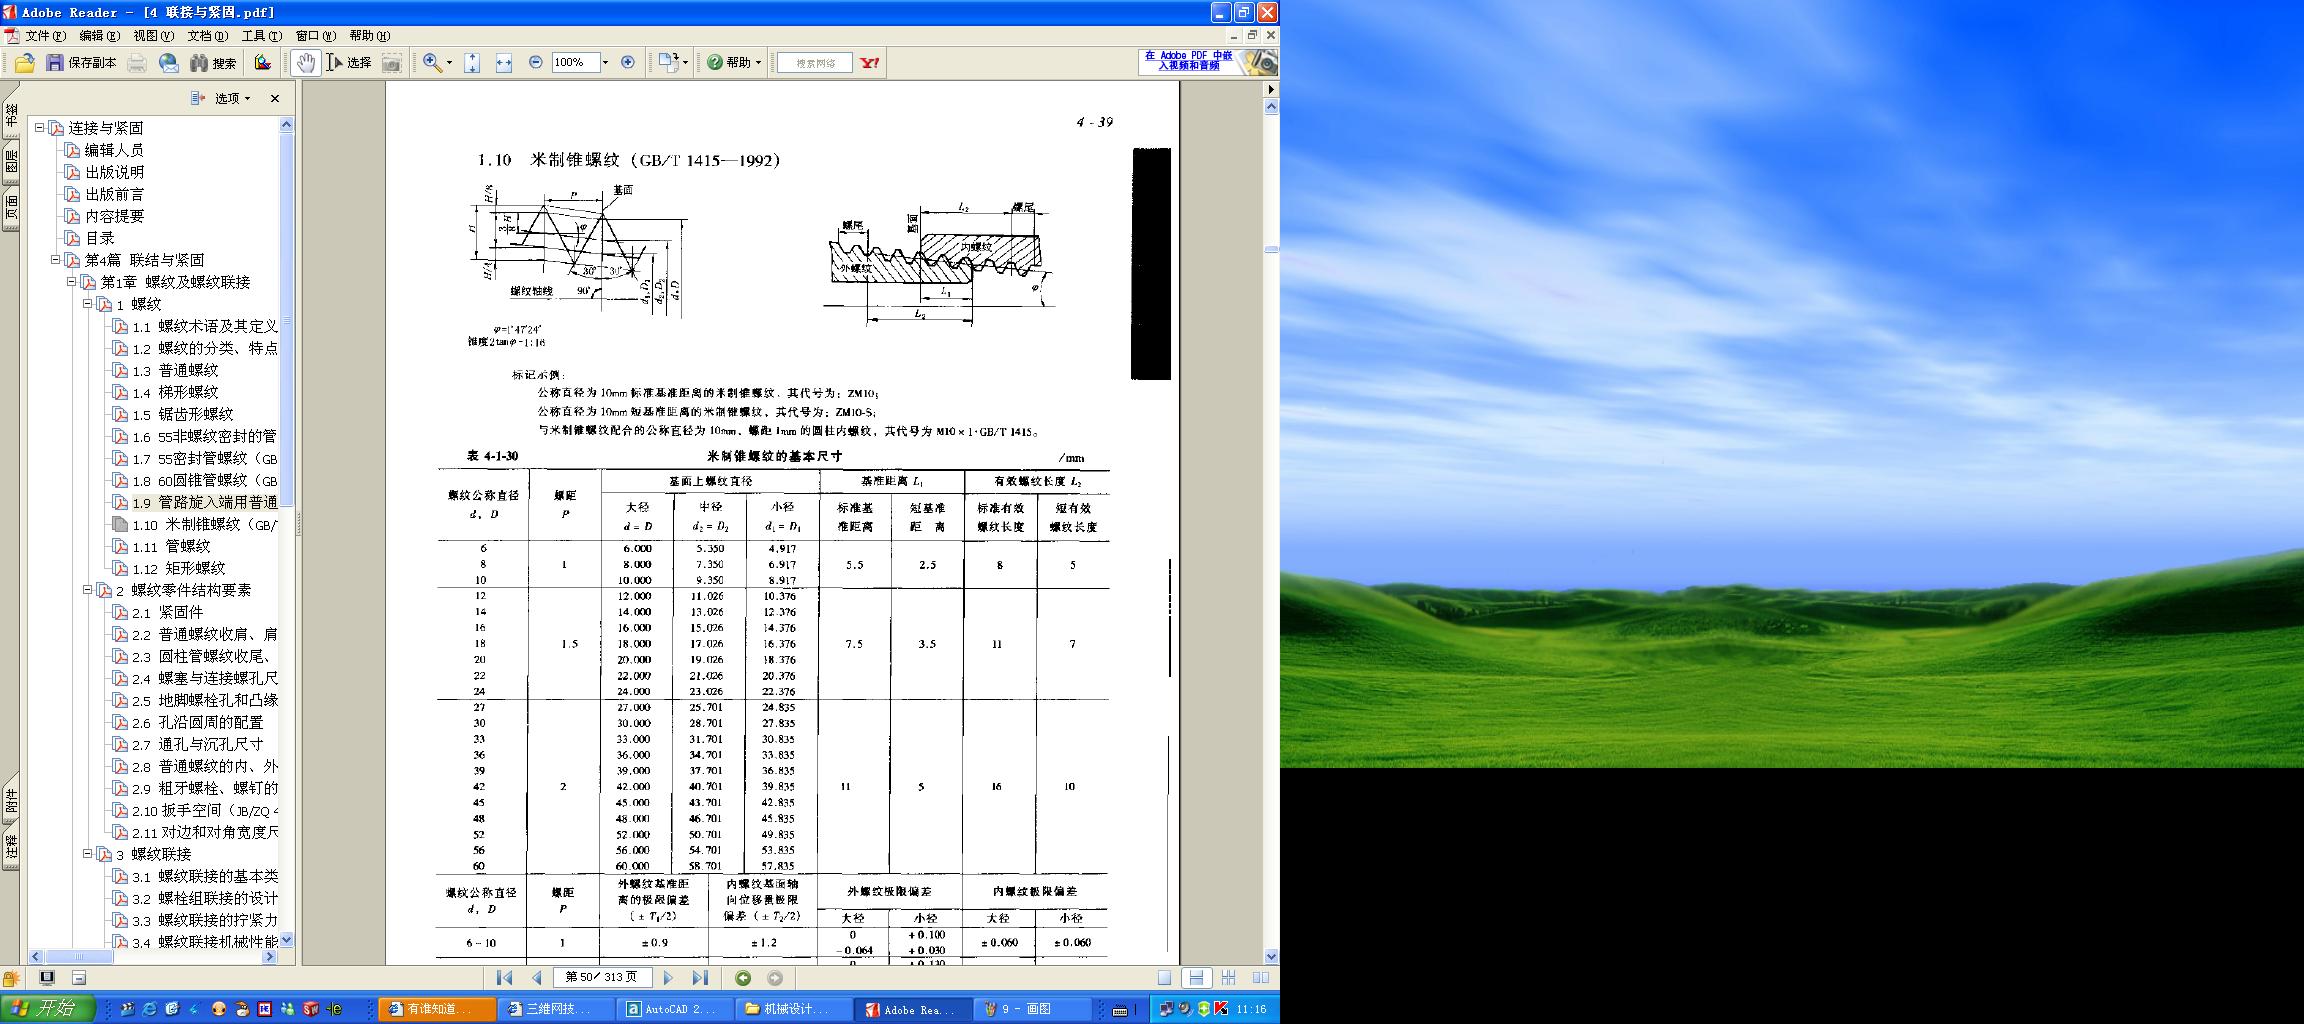The height and width of the screenshot is (1024, 2304).
Task: Switch to the AutoCAD taskbar window
Action: coord(675,1009)
